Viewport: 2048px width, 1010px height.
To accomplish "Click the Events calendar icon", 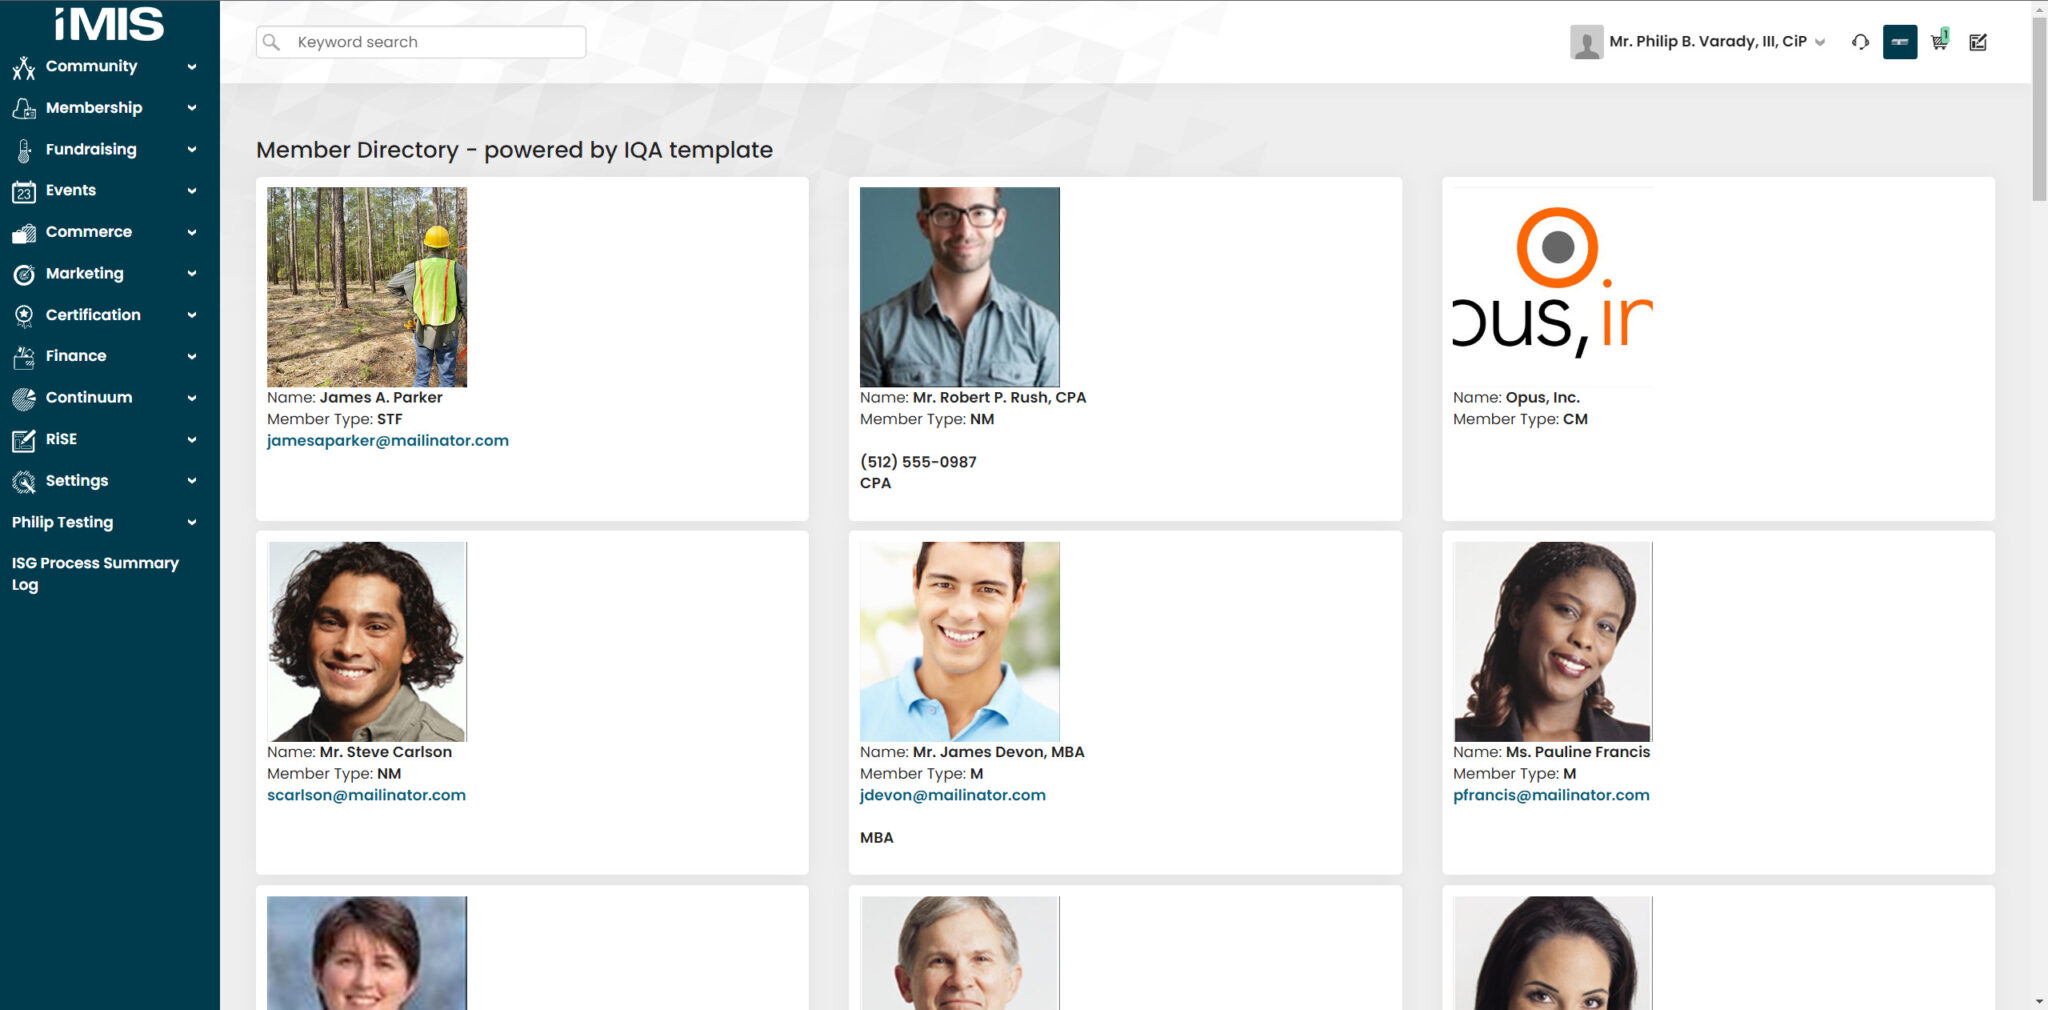I will point(24,191).
